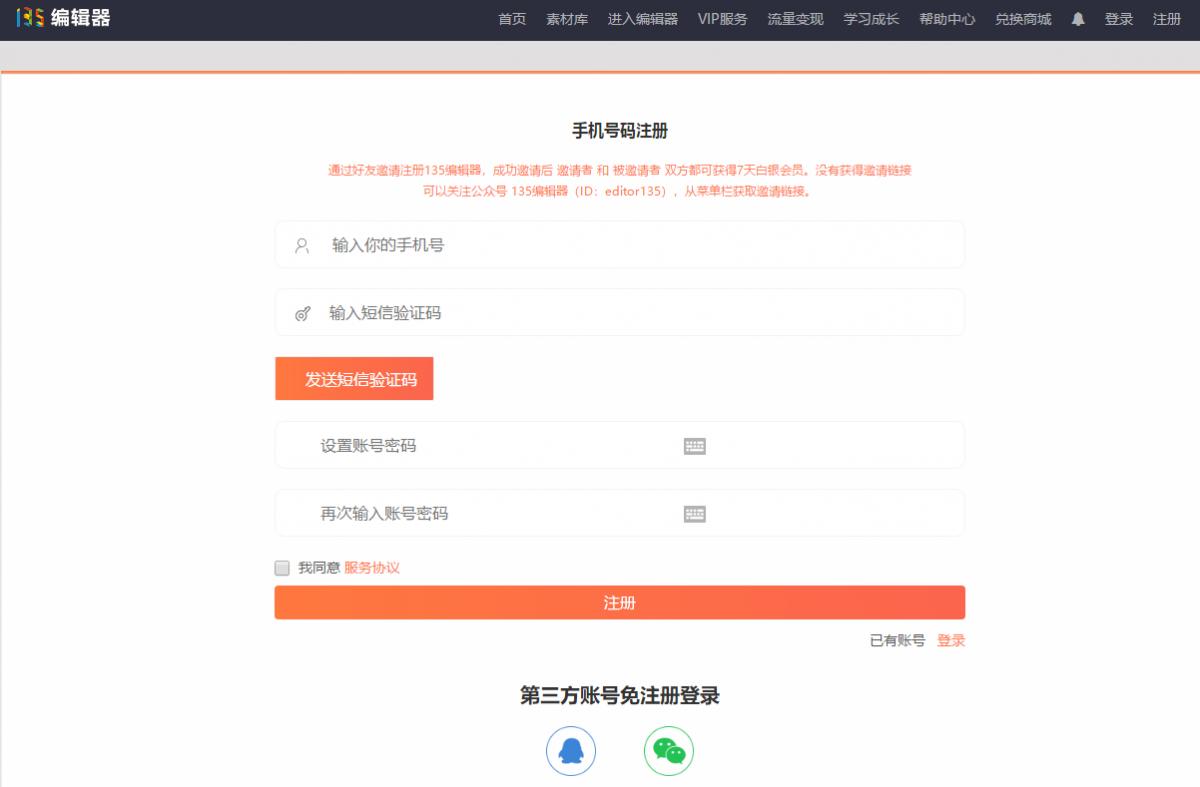Log in with the WeChat icon
Image resolution: width=1200 pixels, height=787 pixels.
[668, 751]
